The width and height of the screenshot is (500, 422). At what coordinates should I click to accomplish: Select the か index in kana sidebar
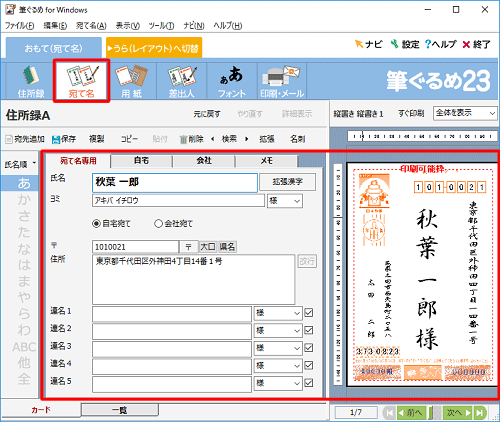pos(24,200)
